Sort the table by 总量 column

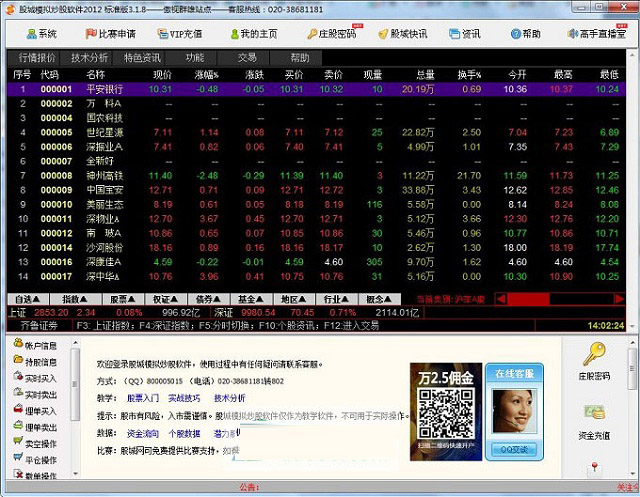425,74
